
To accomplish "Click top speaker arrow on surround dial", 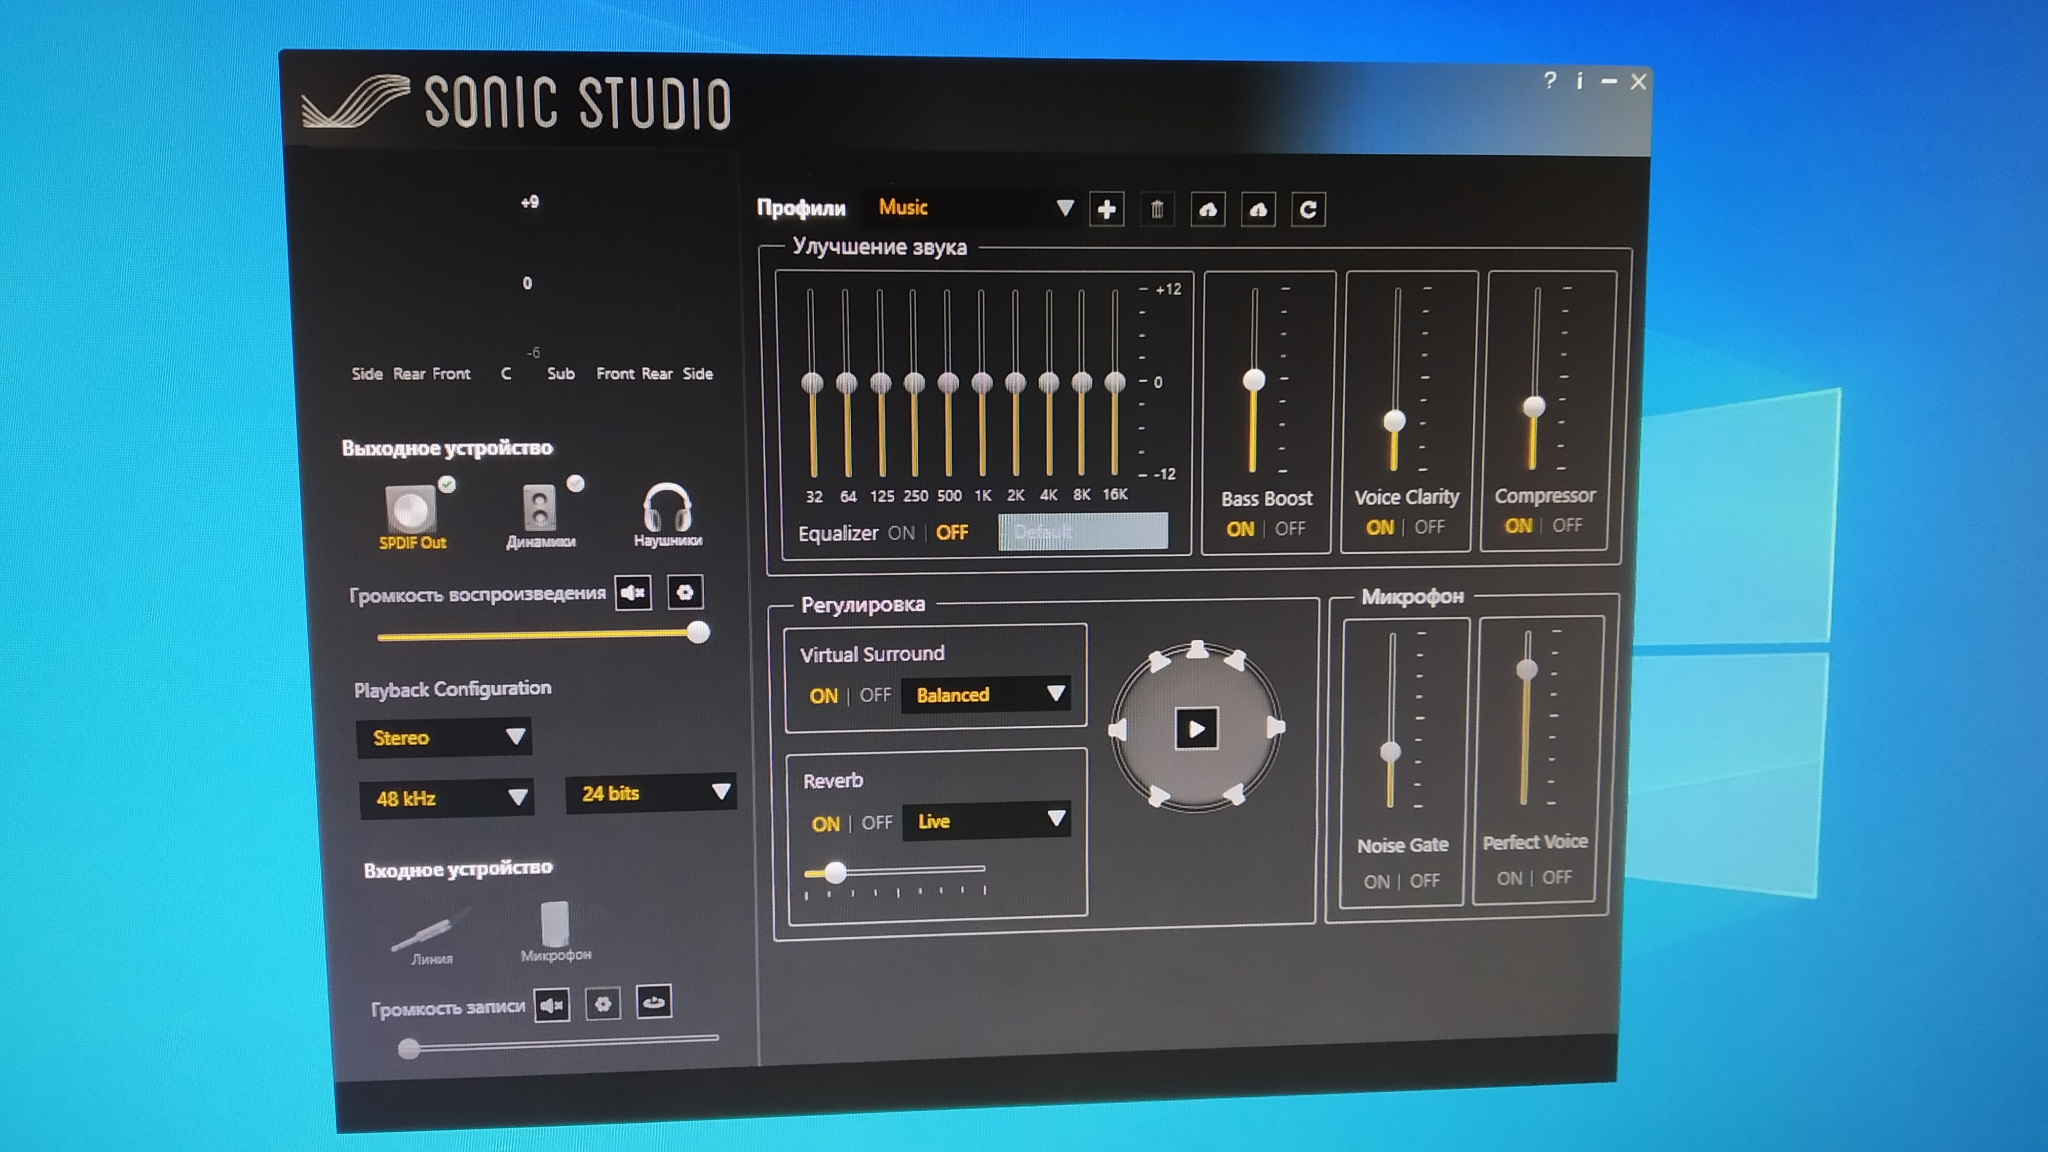I will tap(1197, 651).
